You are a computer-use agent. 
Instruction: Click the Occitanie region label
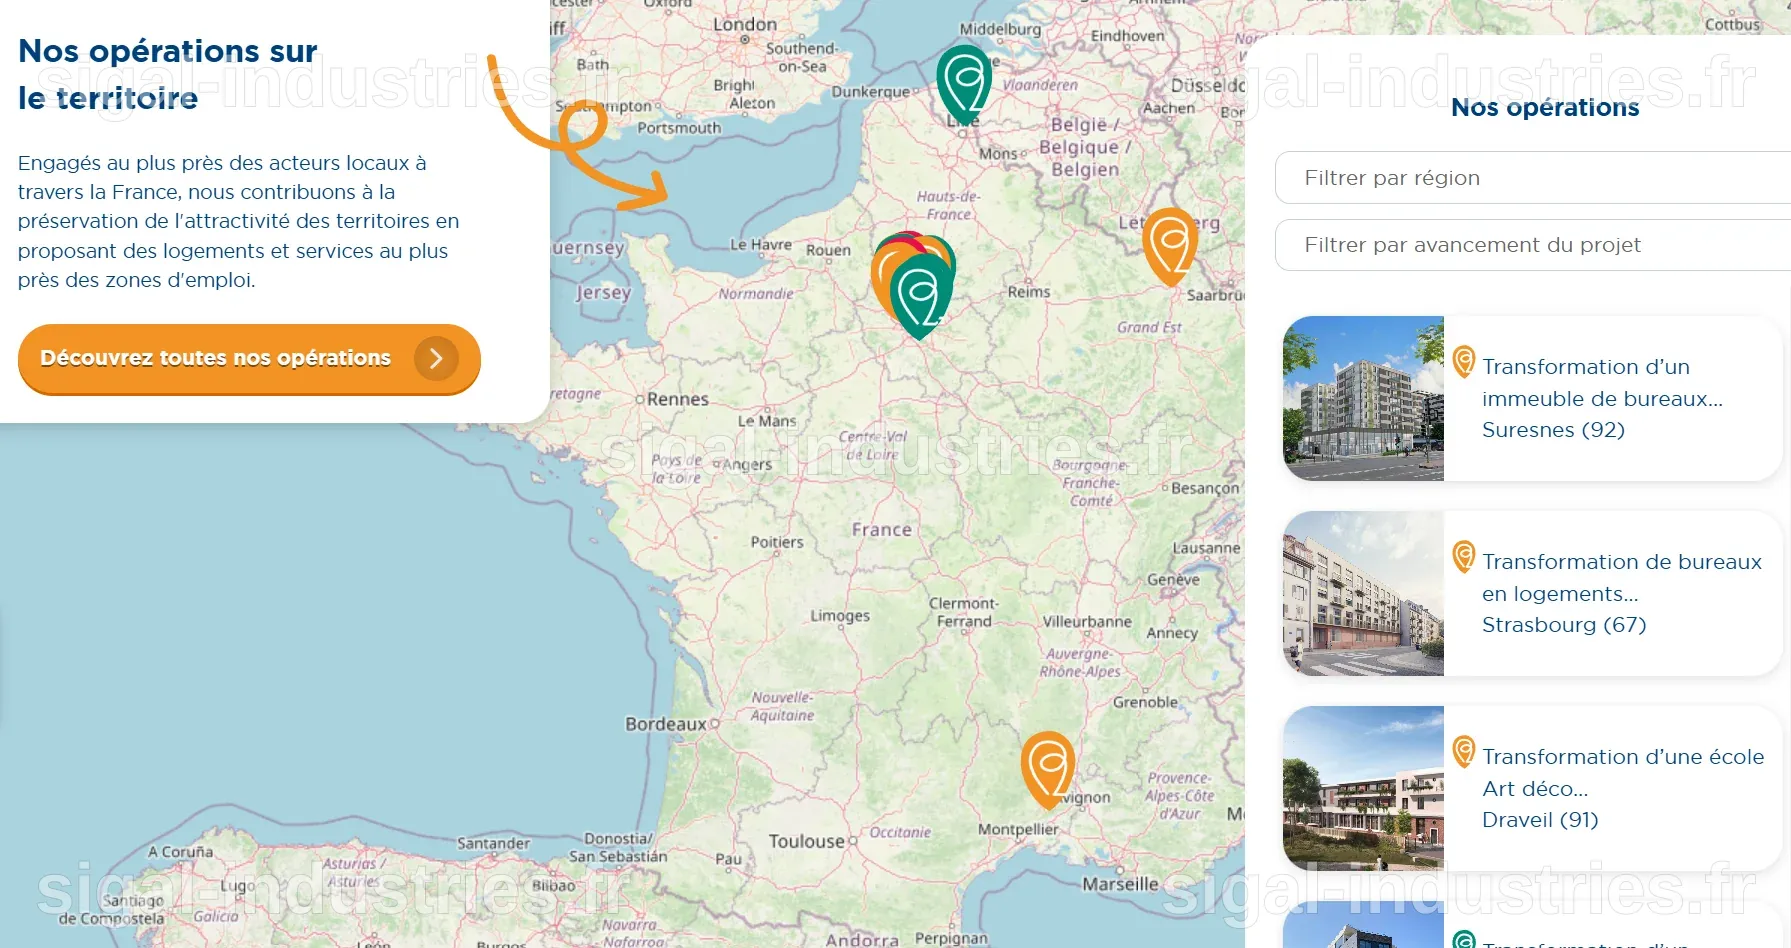900,832
